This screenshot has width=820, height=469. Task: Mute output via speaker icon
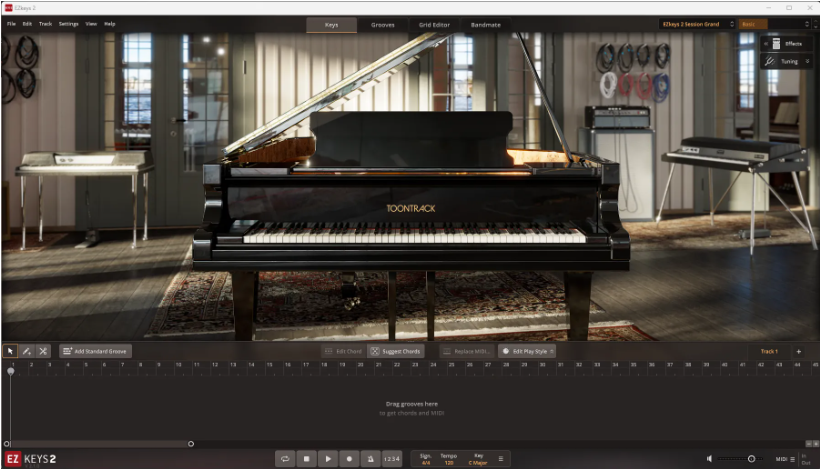pyautogui.click(x=710, y=459)
